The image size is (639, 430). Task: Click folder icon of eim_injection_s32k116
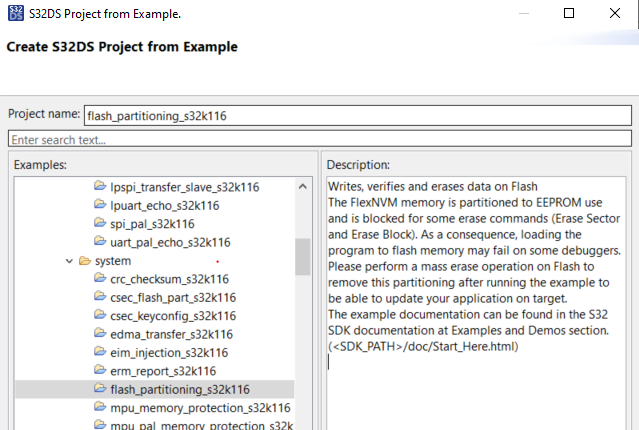(100, 351)
